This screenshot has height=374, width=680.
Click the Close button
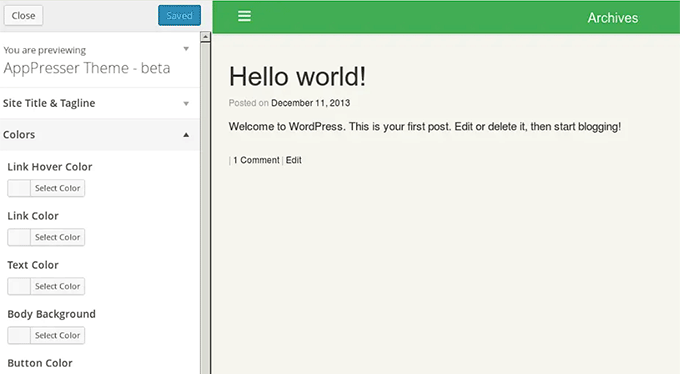[23, 16]
